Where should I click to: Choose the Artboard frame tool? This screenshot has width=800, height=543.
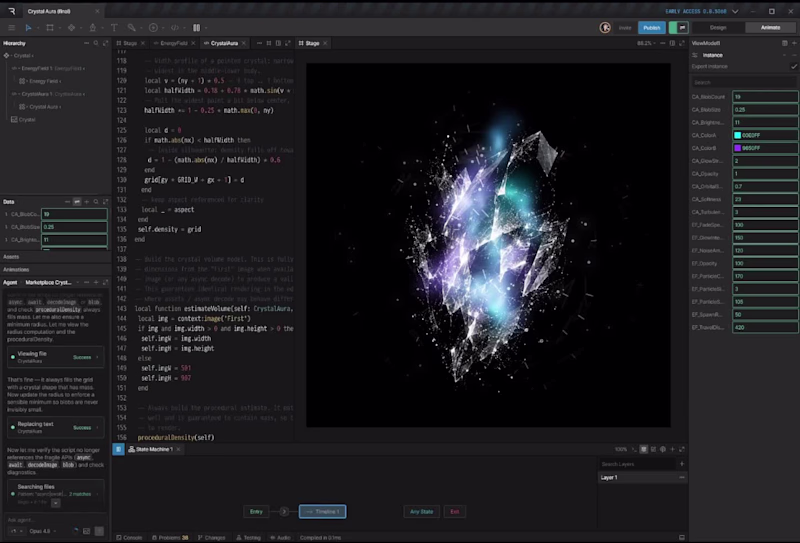[x=50, y=28]
